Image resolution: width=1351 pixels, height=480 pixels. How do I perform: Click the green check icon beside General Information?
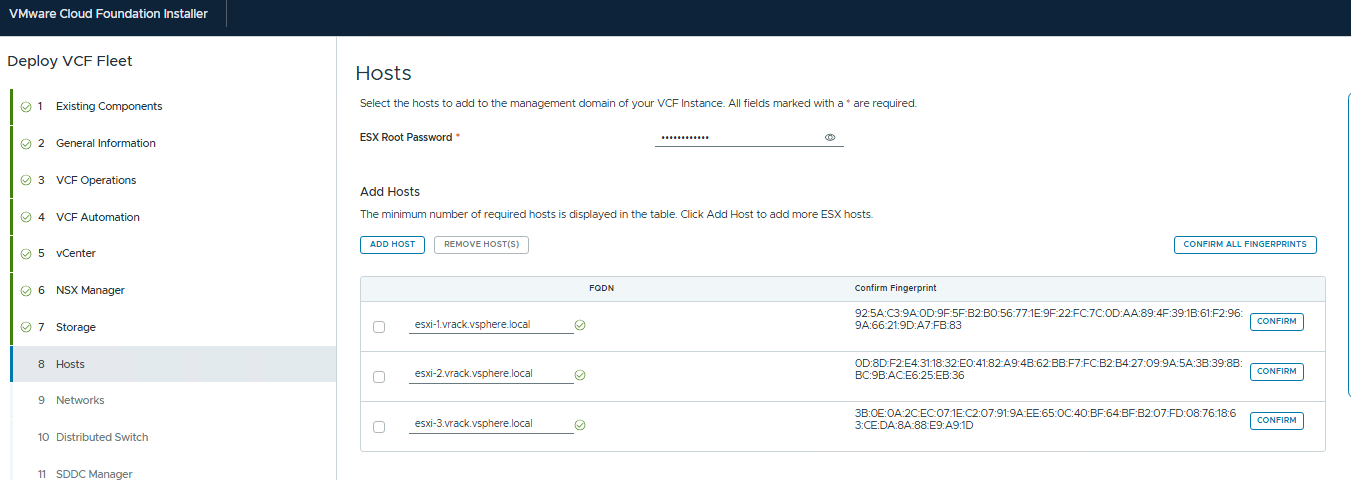click(25, 144)
